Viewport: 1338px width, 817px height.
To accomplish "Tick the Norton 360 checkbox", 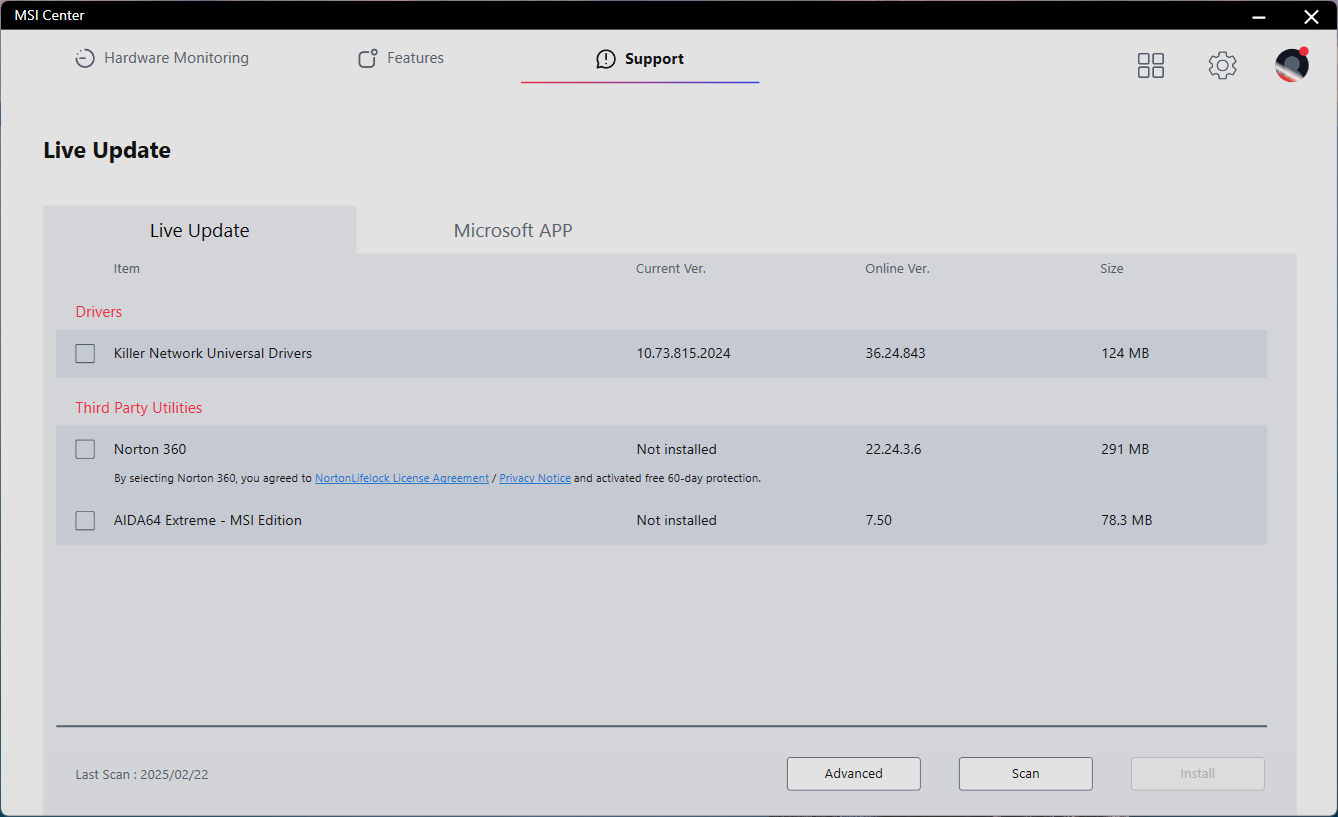I will tap(85, 449).
